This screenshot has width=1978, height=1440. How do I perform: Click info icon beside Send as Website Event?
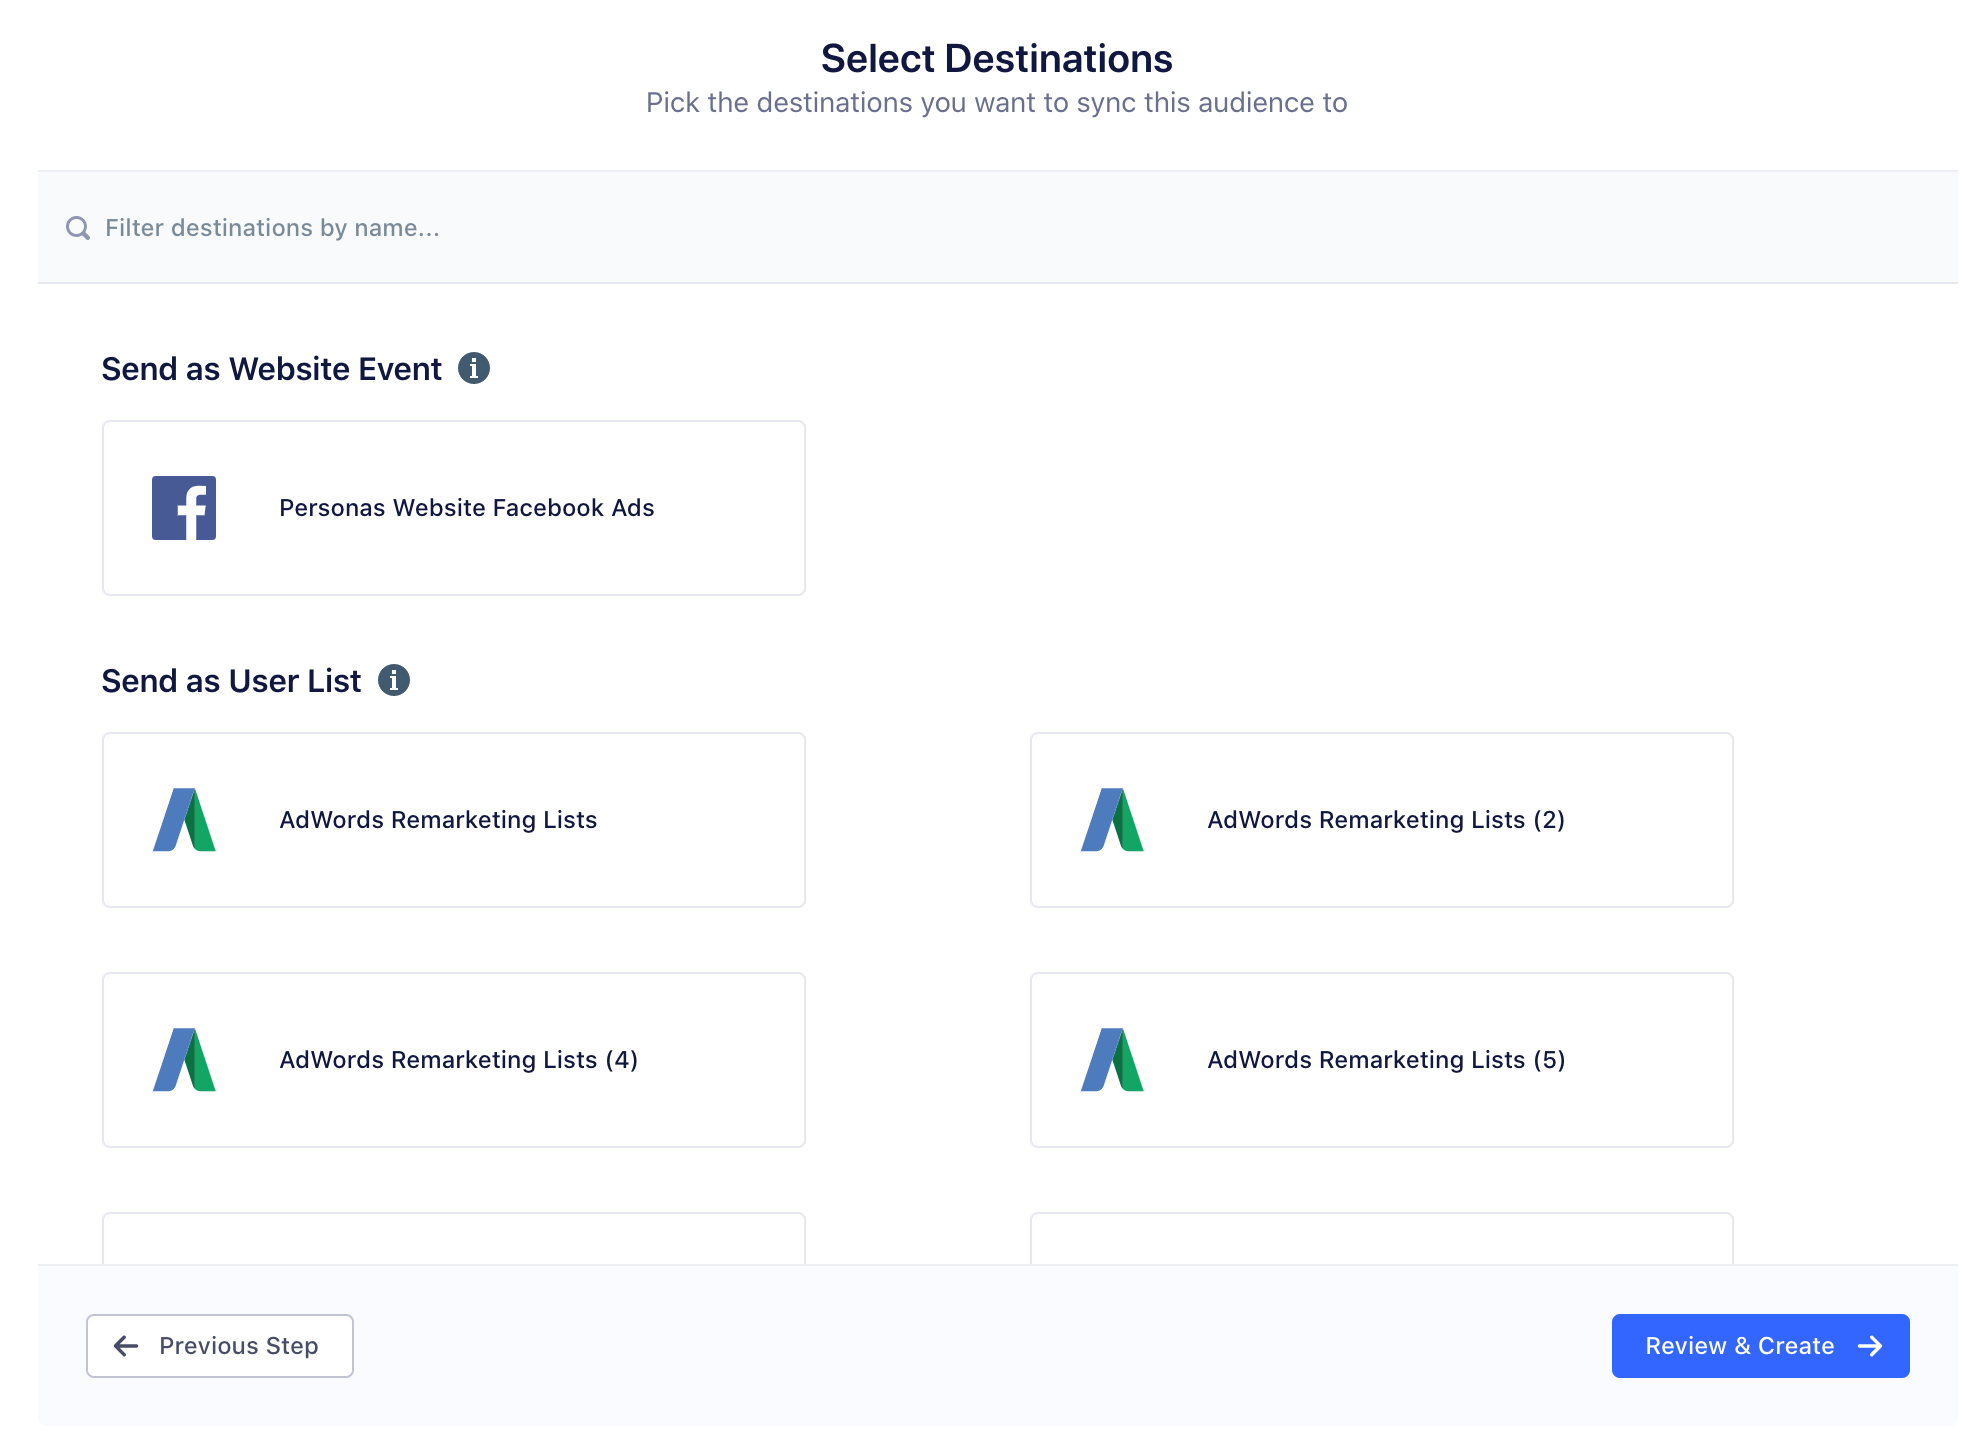pyautogui.click(x=474, y=368)
